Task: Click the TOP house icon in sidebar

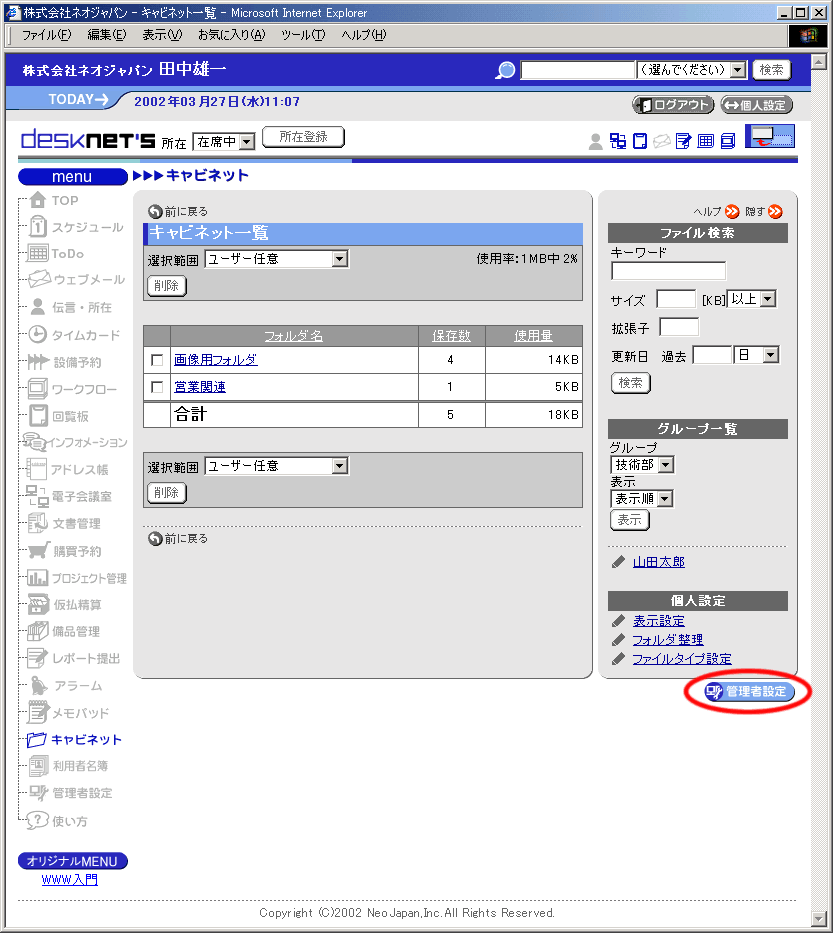Action: click(x=38, y=200)
